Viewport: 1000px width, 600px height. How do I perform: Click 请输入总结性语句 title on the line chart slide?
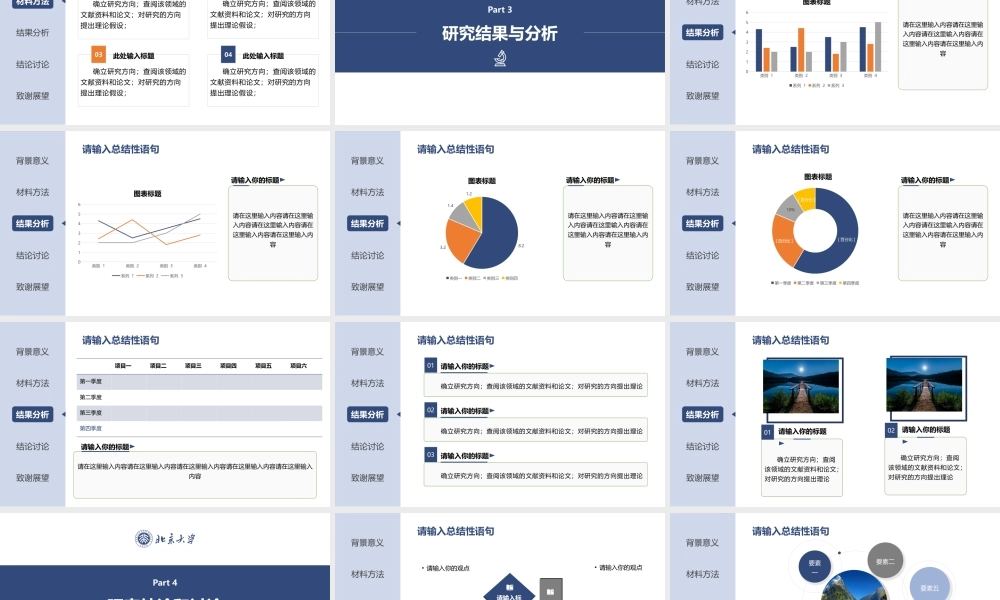pyautogui.click(x=121, y=149)
